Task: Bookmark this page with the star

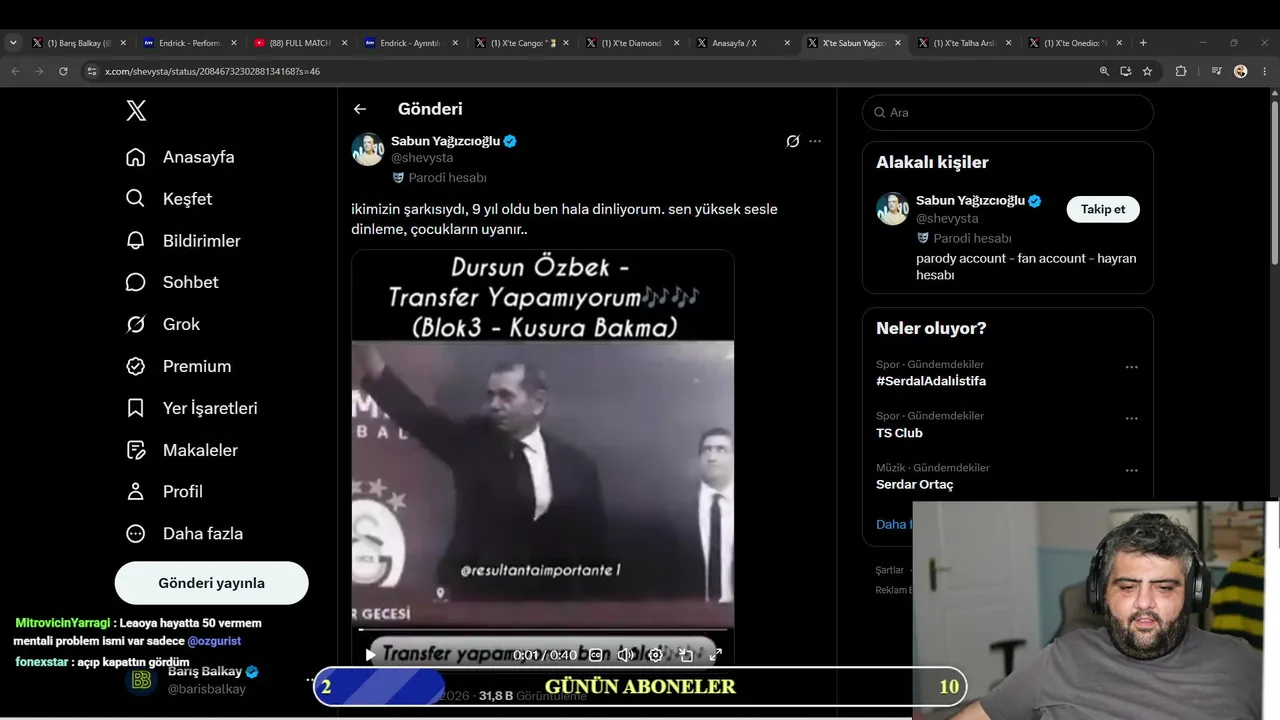Action: click(1147, 71)
